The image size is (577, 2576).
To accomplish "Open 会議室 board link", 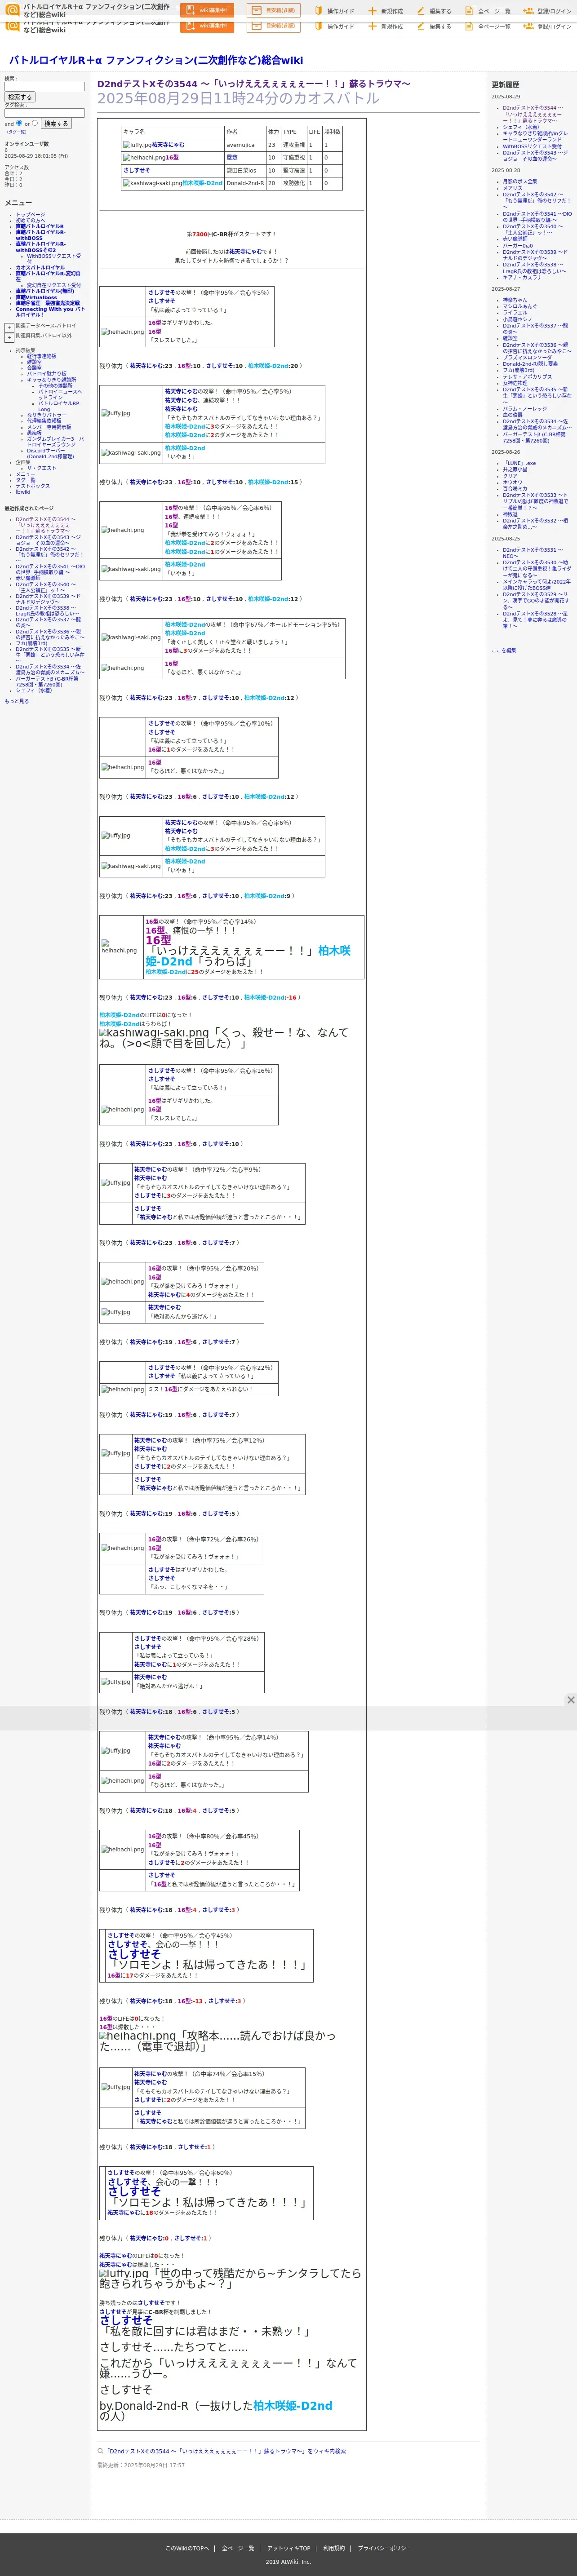I will pos(34,368).
